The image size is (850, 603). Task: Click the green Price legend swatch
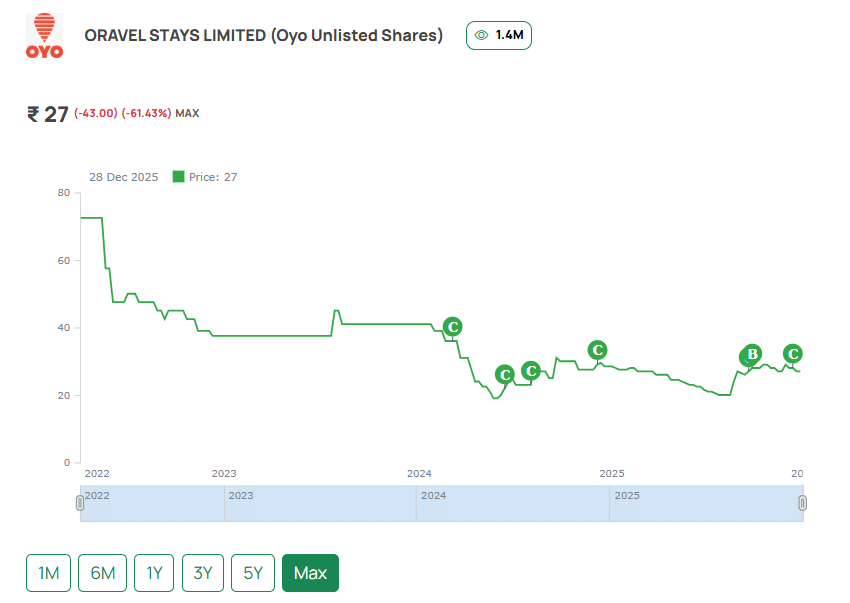(x=179, y=177)
